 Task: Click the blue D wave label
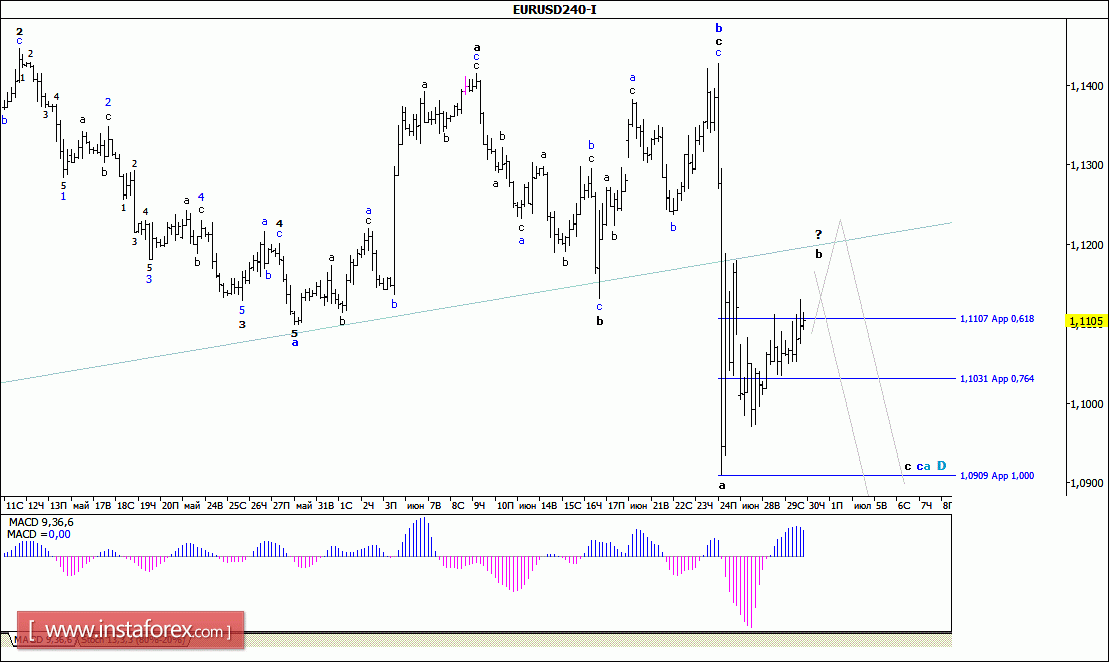click(x=941, y=466)
